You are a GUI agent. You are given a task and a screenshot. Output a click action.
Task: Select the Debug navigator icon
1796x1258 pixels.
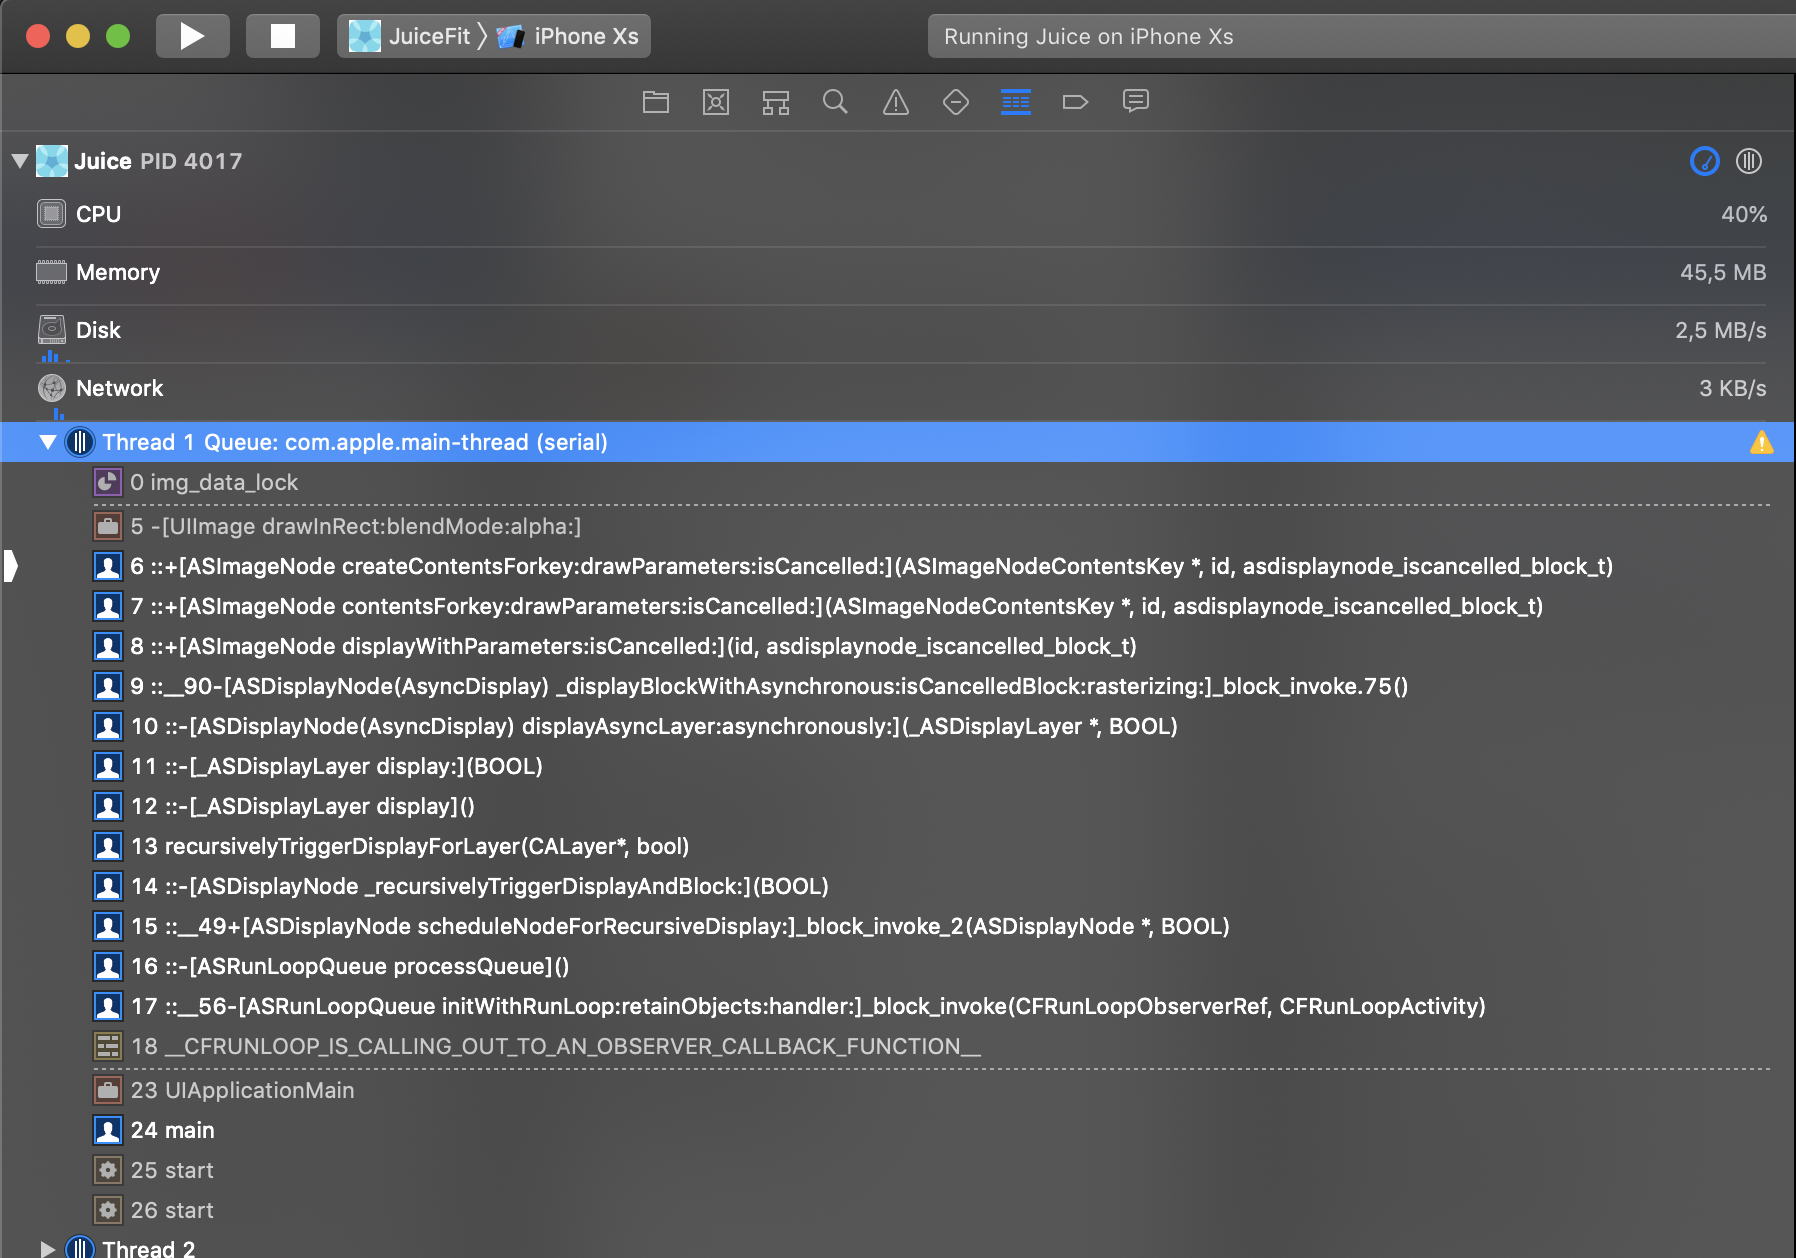point(1016,102)
